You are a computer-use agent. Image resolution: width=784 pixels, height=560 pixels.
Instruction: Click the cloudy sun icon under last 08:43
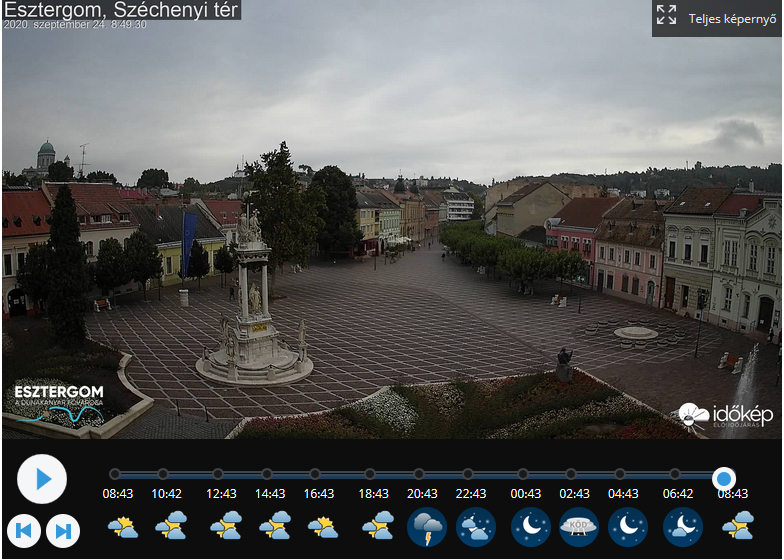pyautogui.click(x=738, y=525)
